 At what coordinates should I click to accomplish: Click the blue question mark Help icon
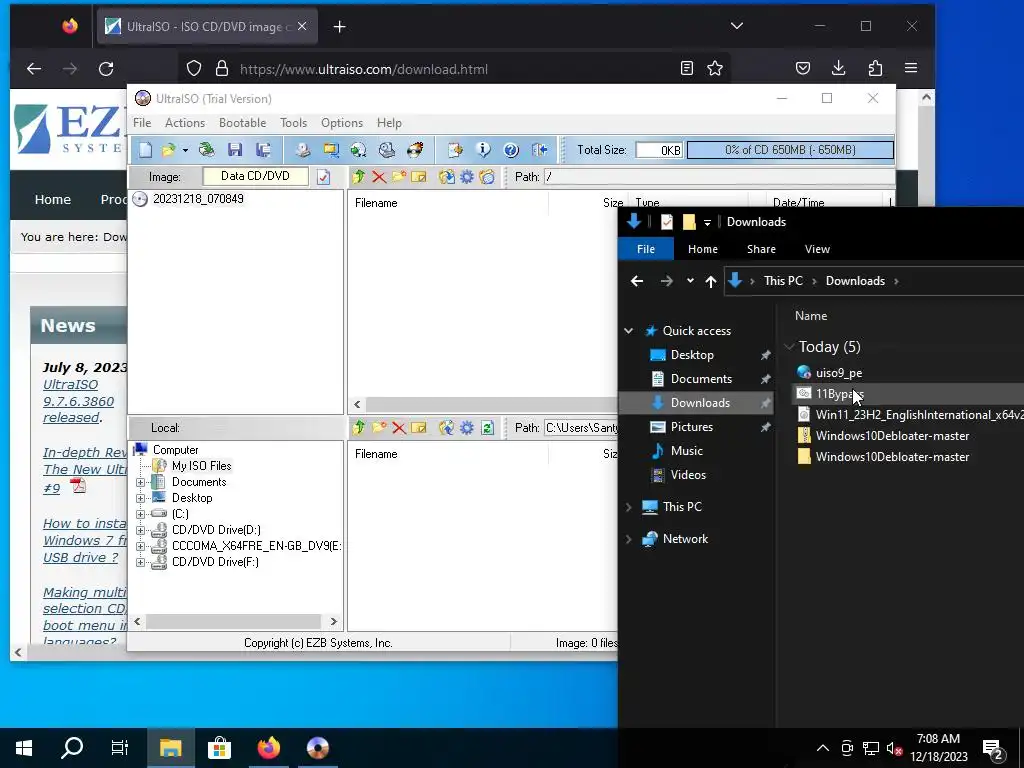coord(511,150)
